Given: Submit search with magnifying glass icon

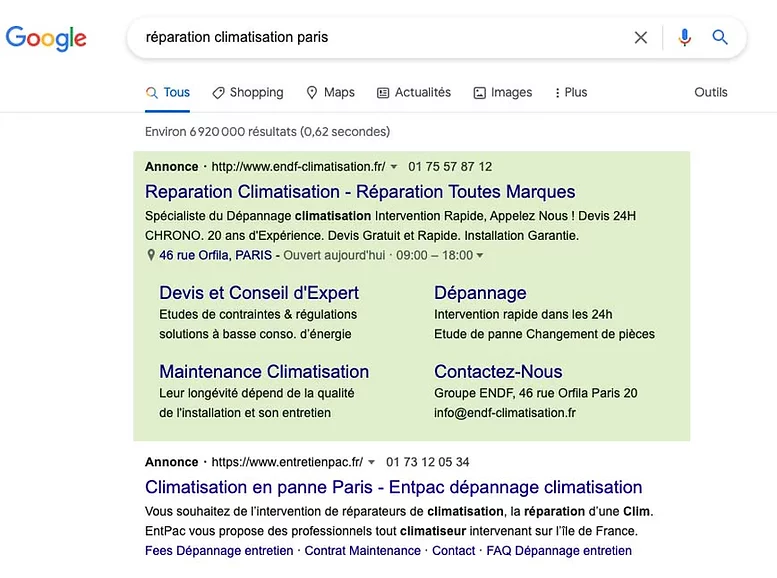Looking at the screenshot, I should (x=720, y=37).
